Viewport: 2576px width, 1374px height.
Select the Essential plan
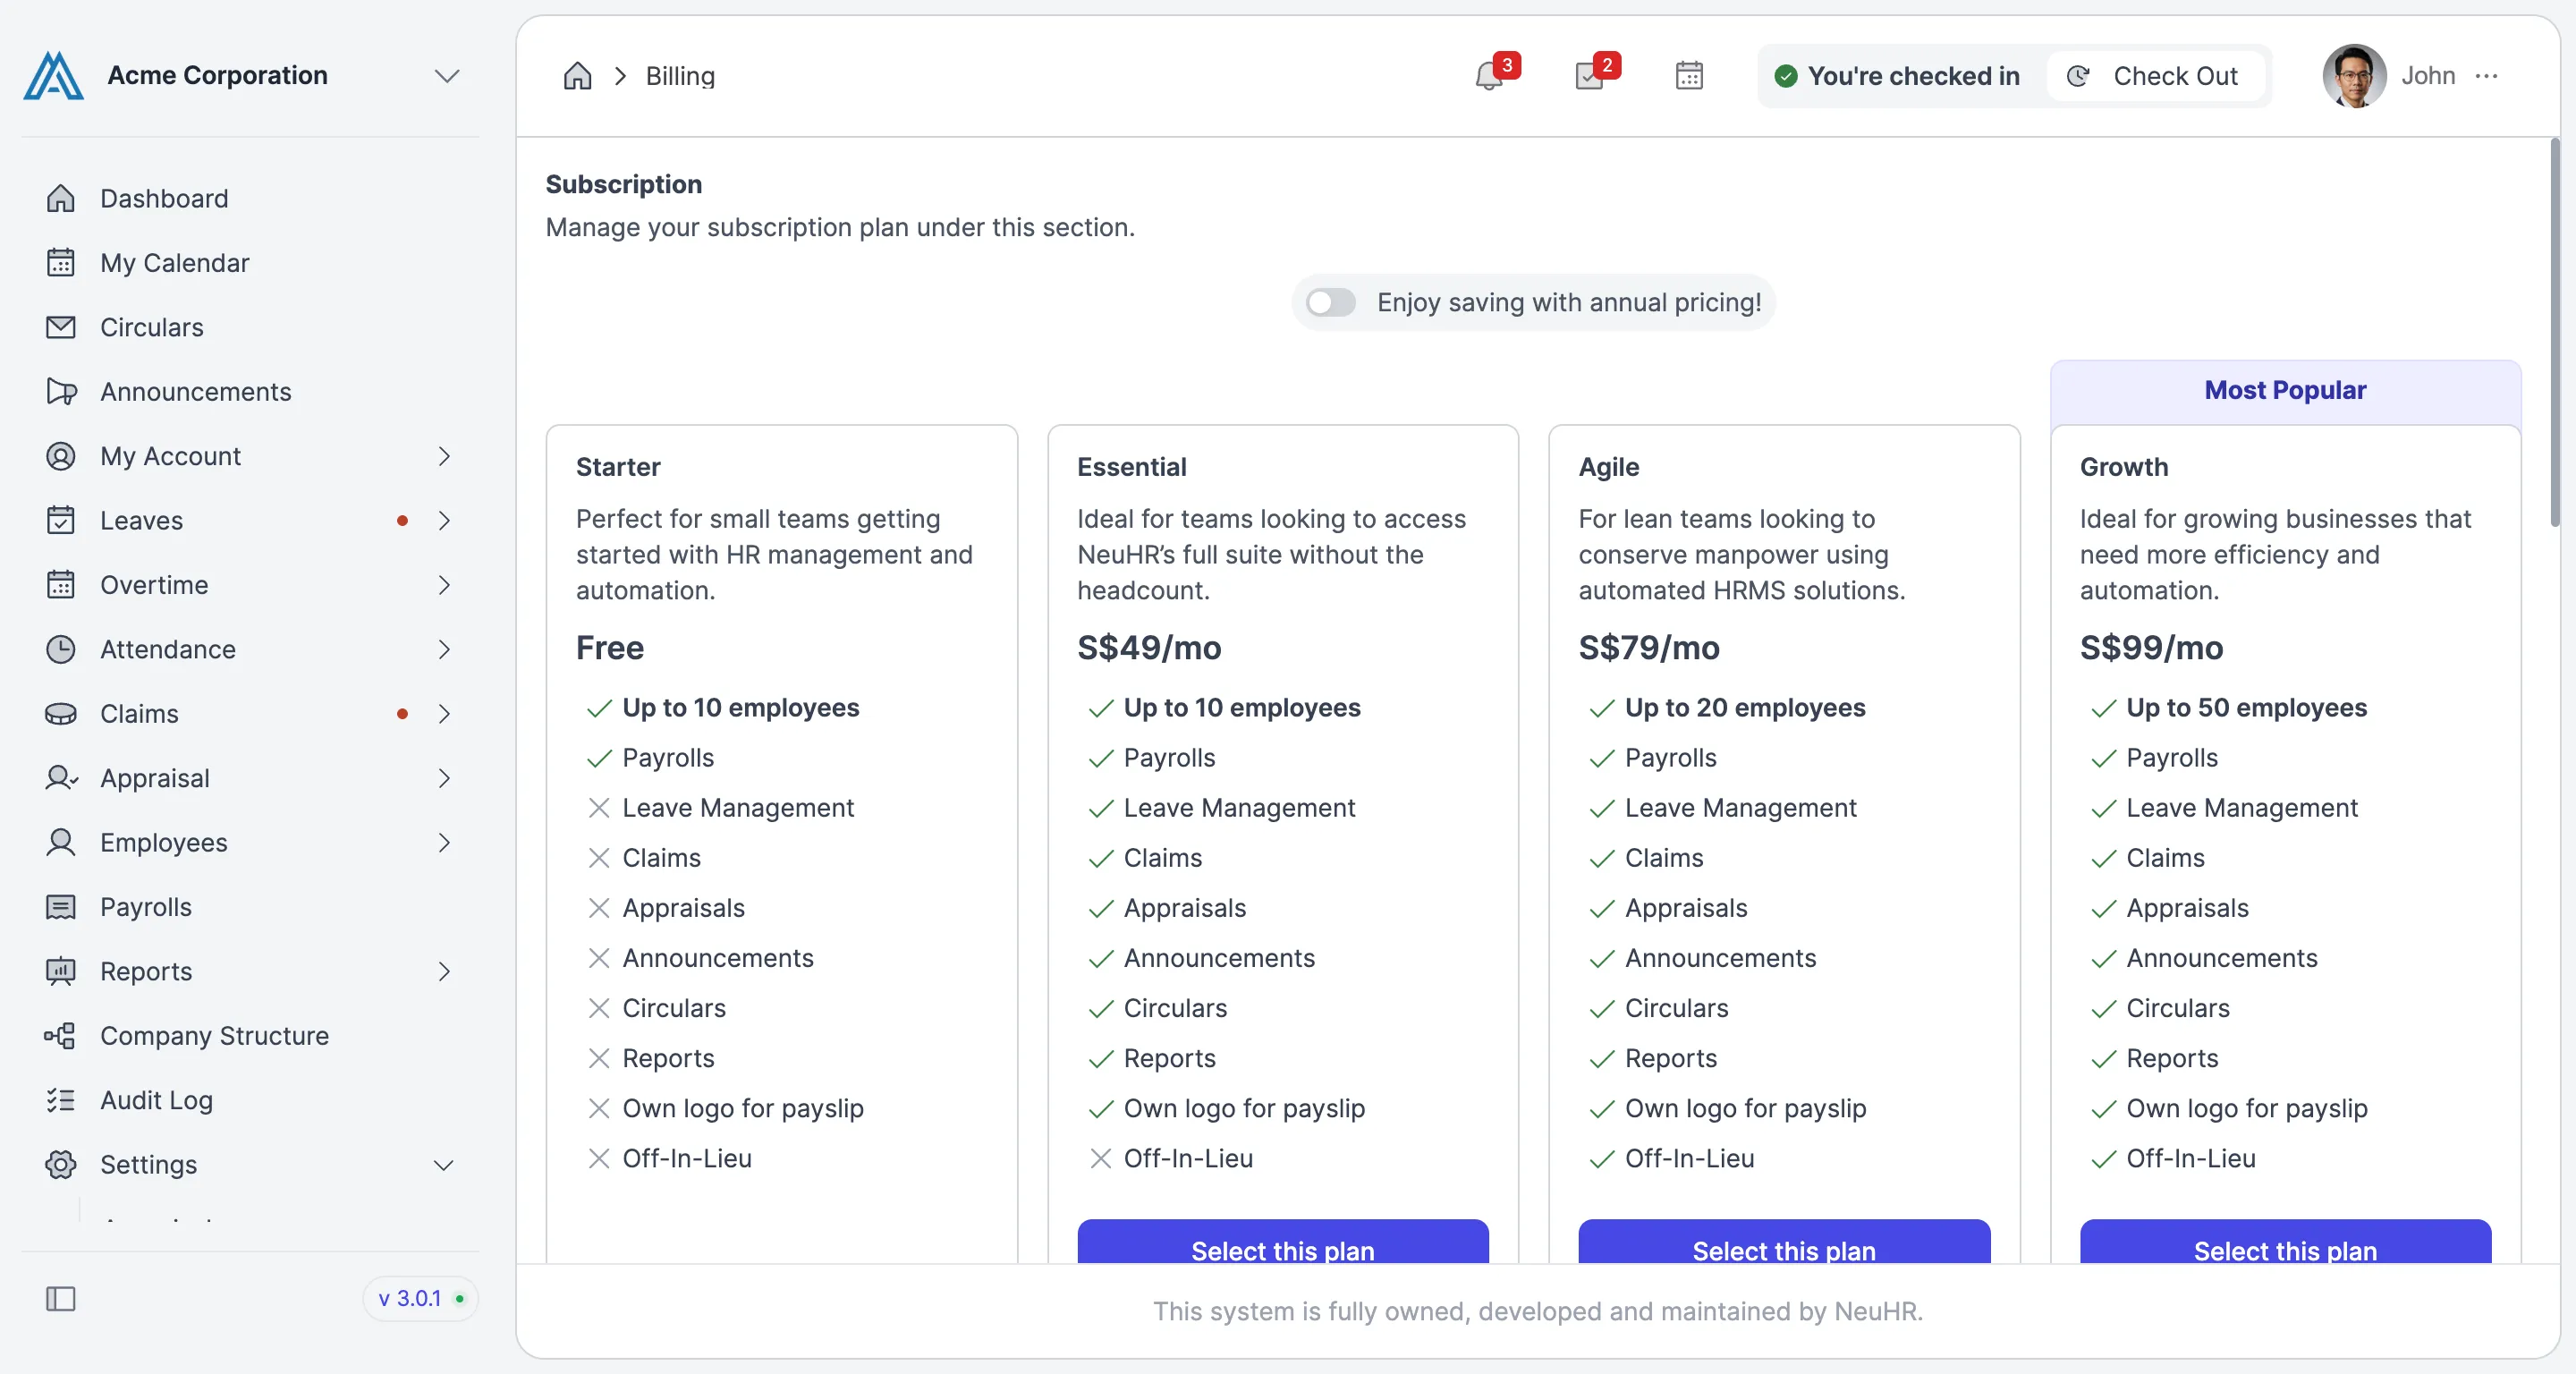(x=1282, y=1242)
